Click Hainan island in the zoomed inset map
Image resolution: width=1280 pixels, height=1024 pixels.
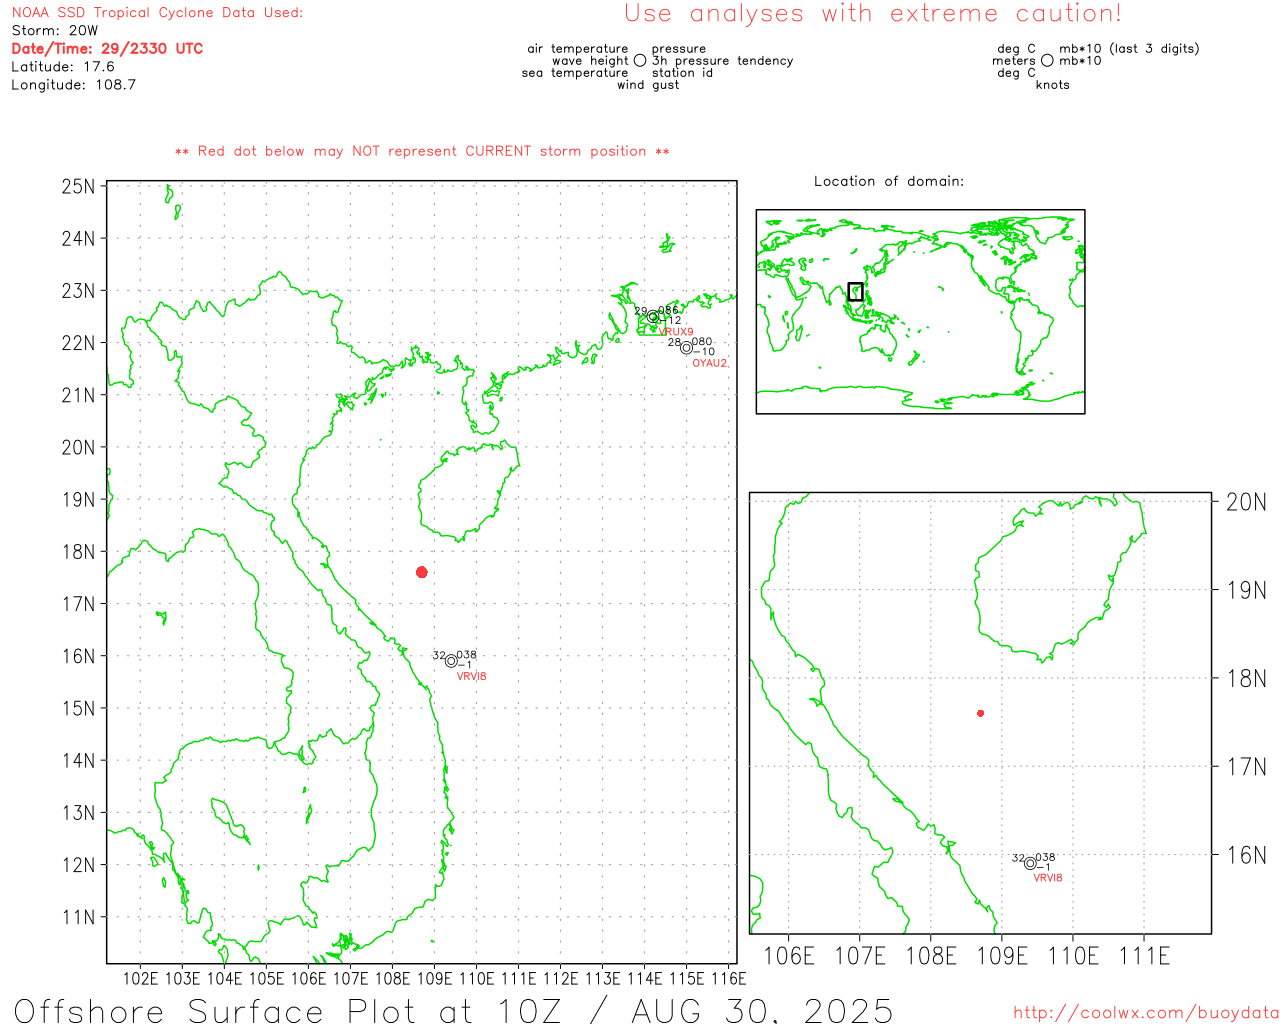click(1060, 578)
